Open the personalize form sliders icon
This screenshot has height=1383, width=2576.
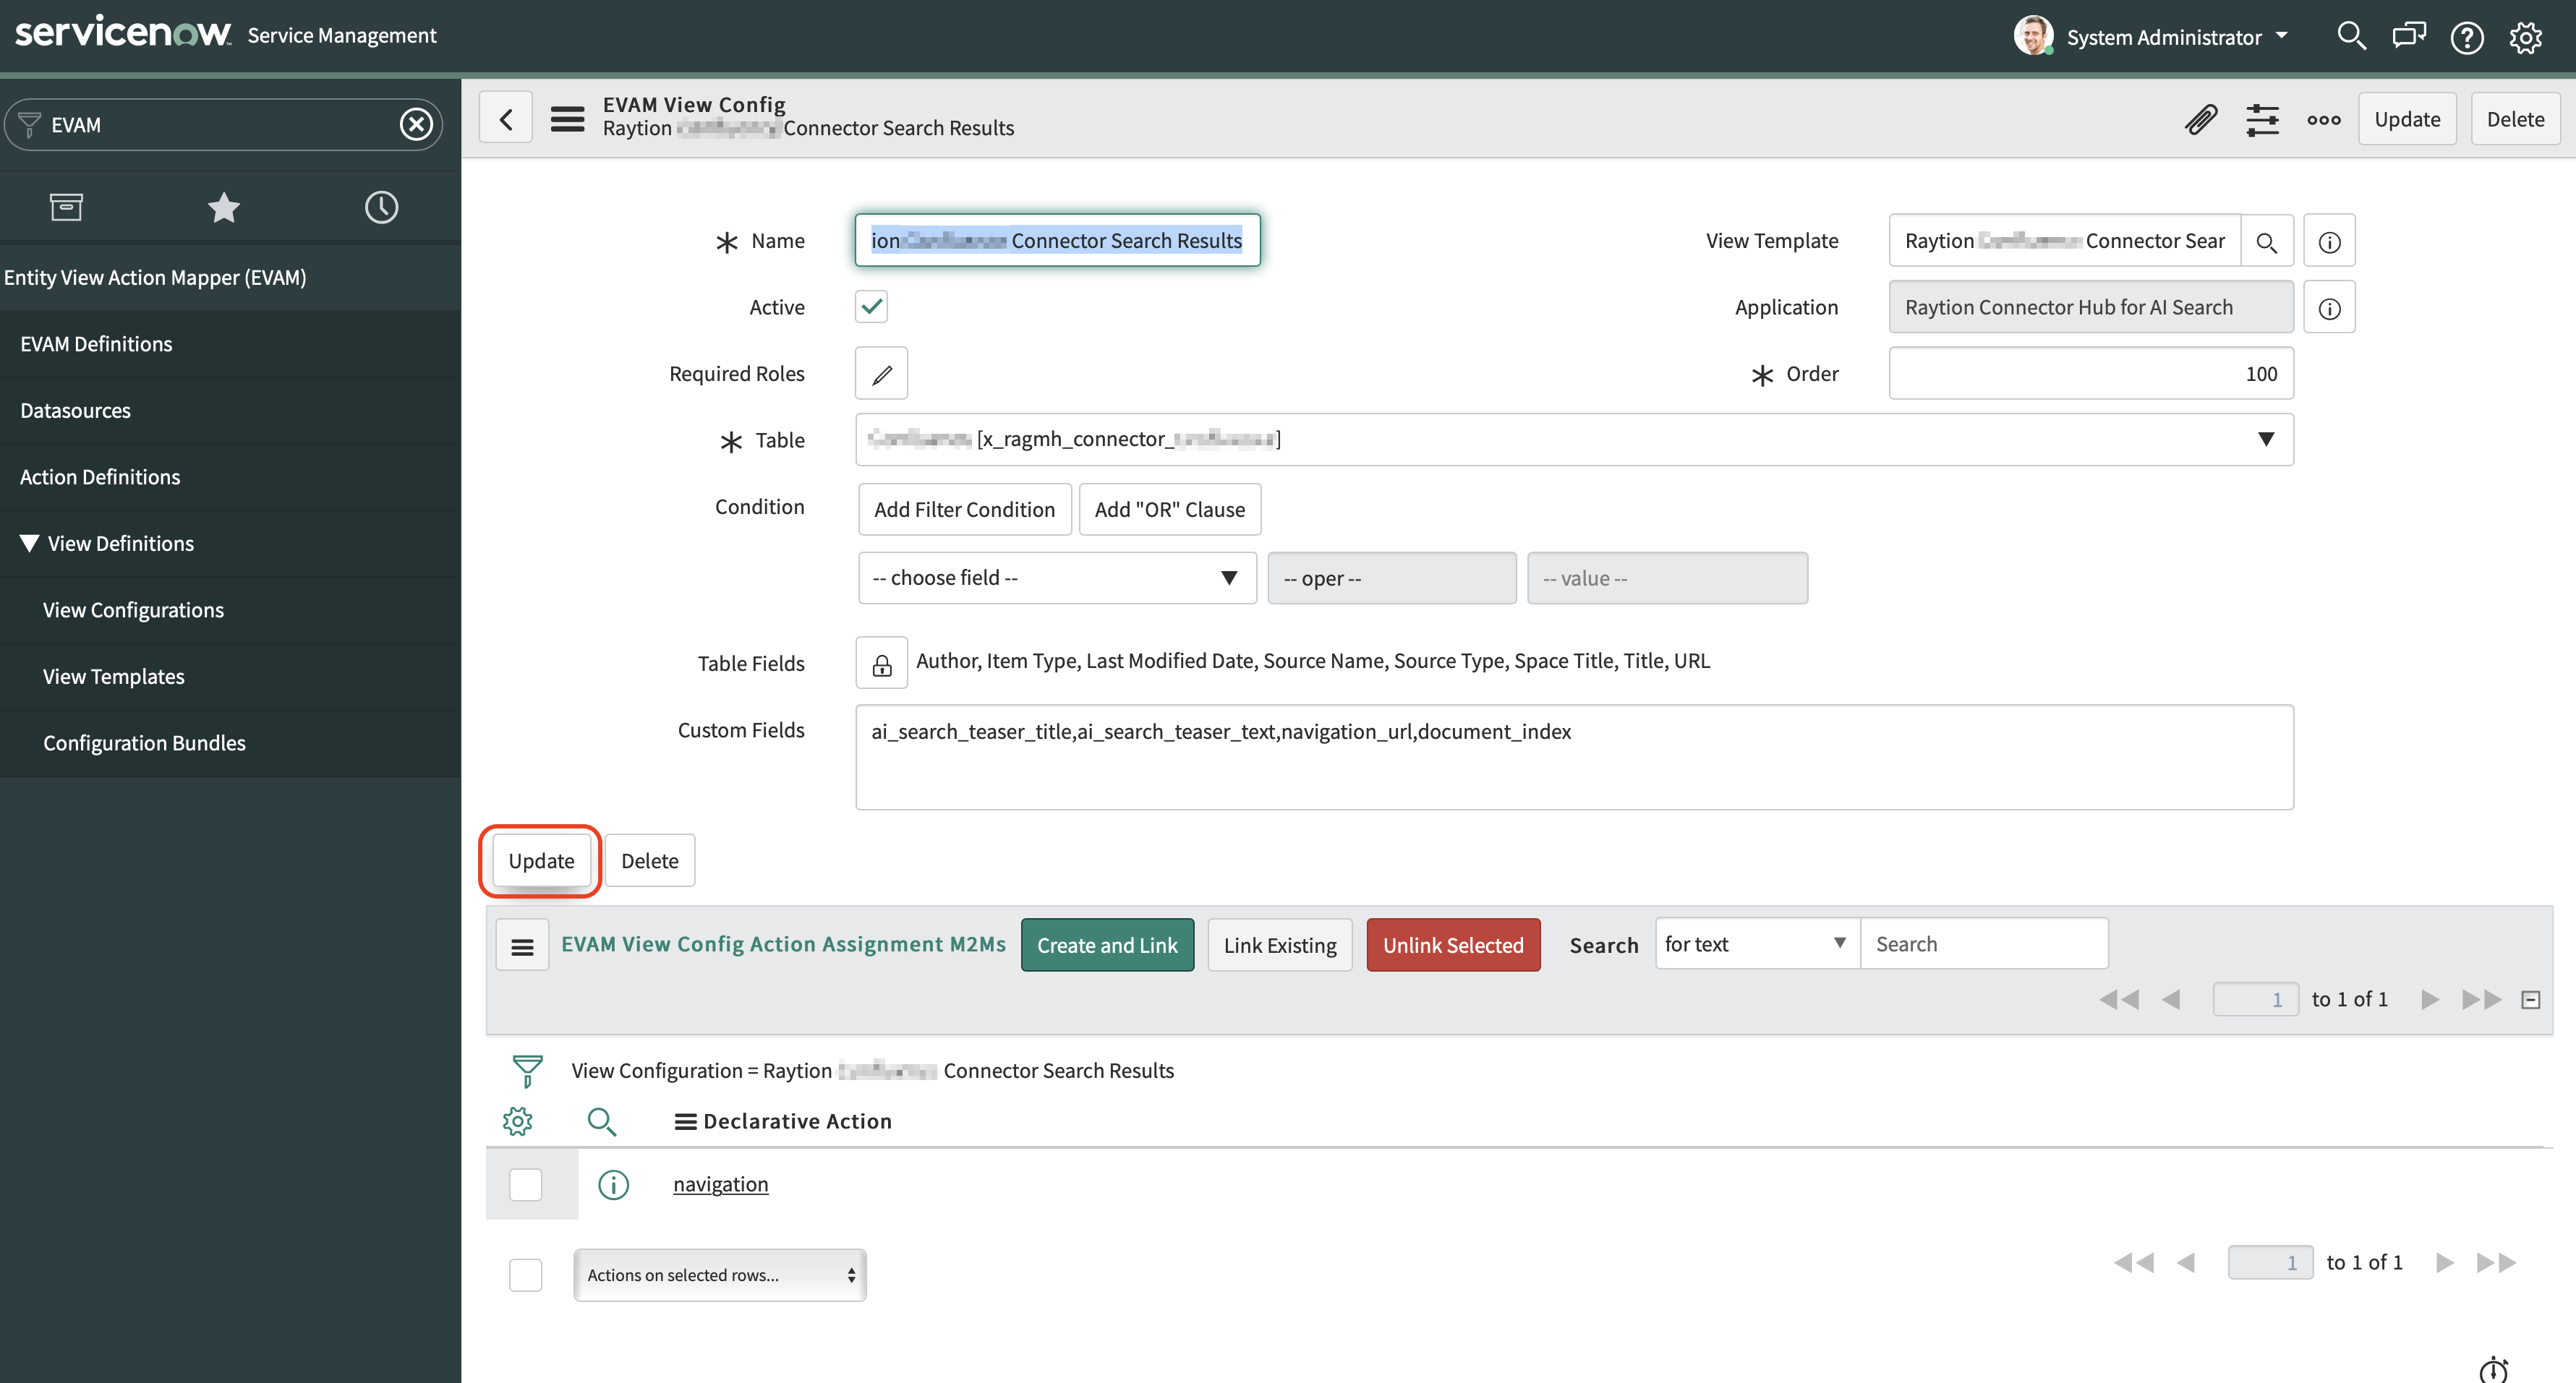[x=2263, y=119]
